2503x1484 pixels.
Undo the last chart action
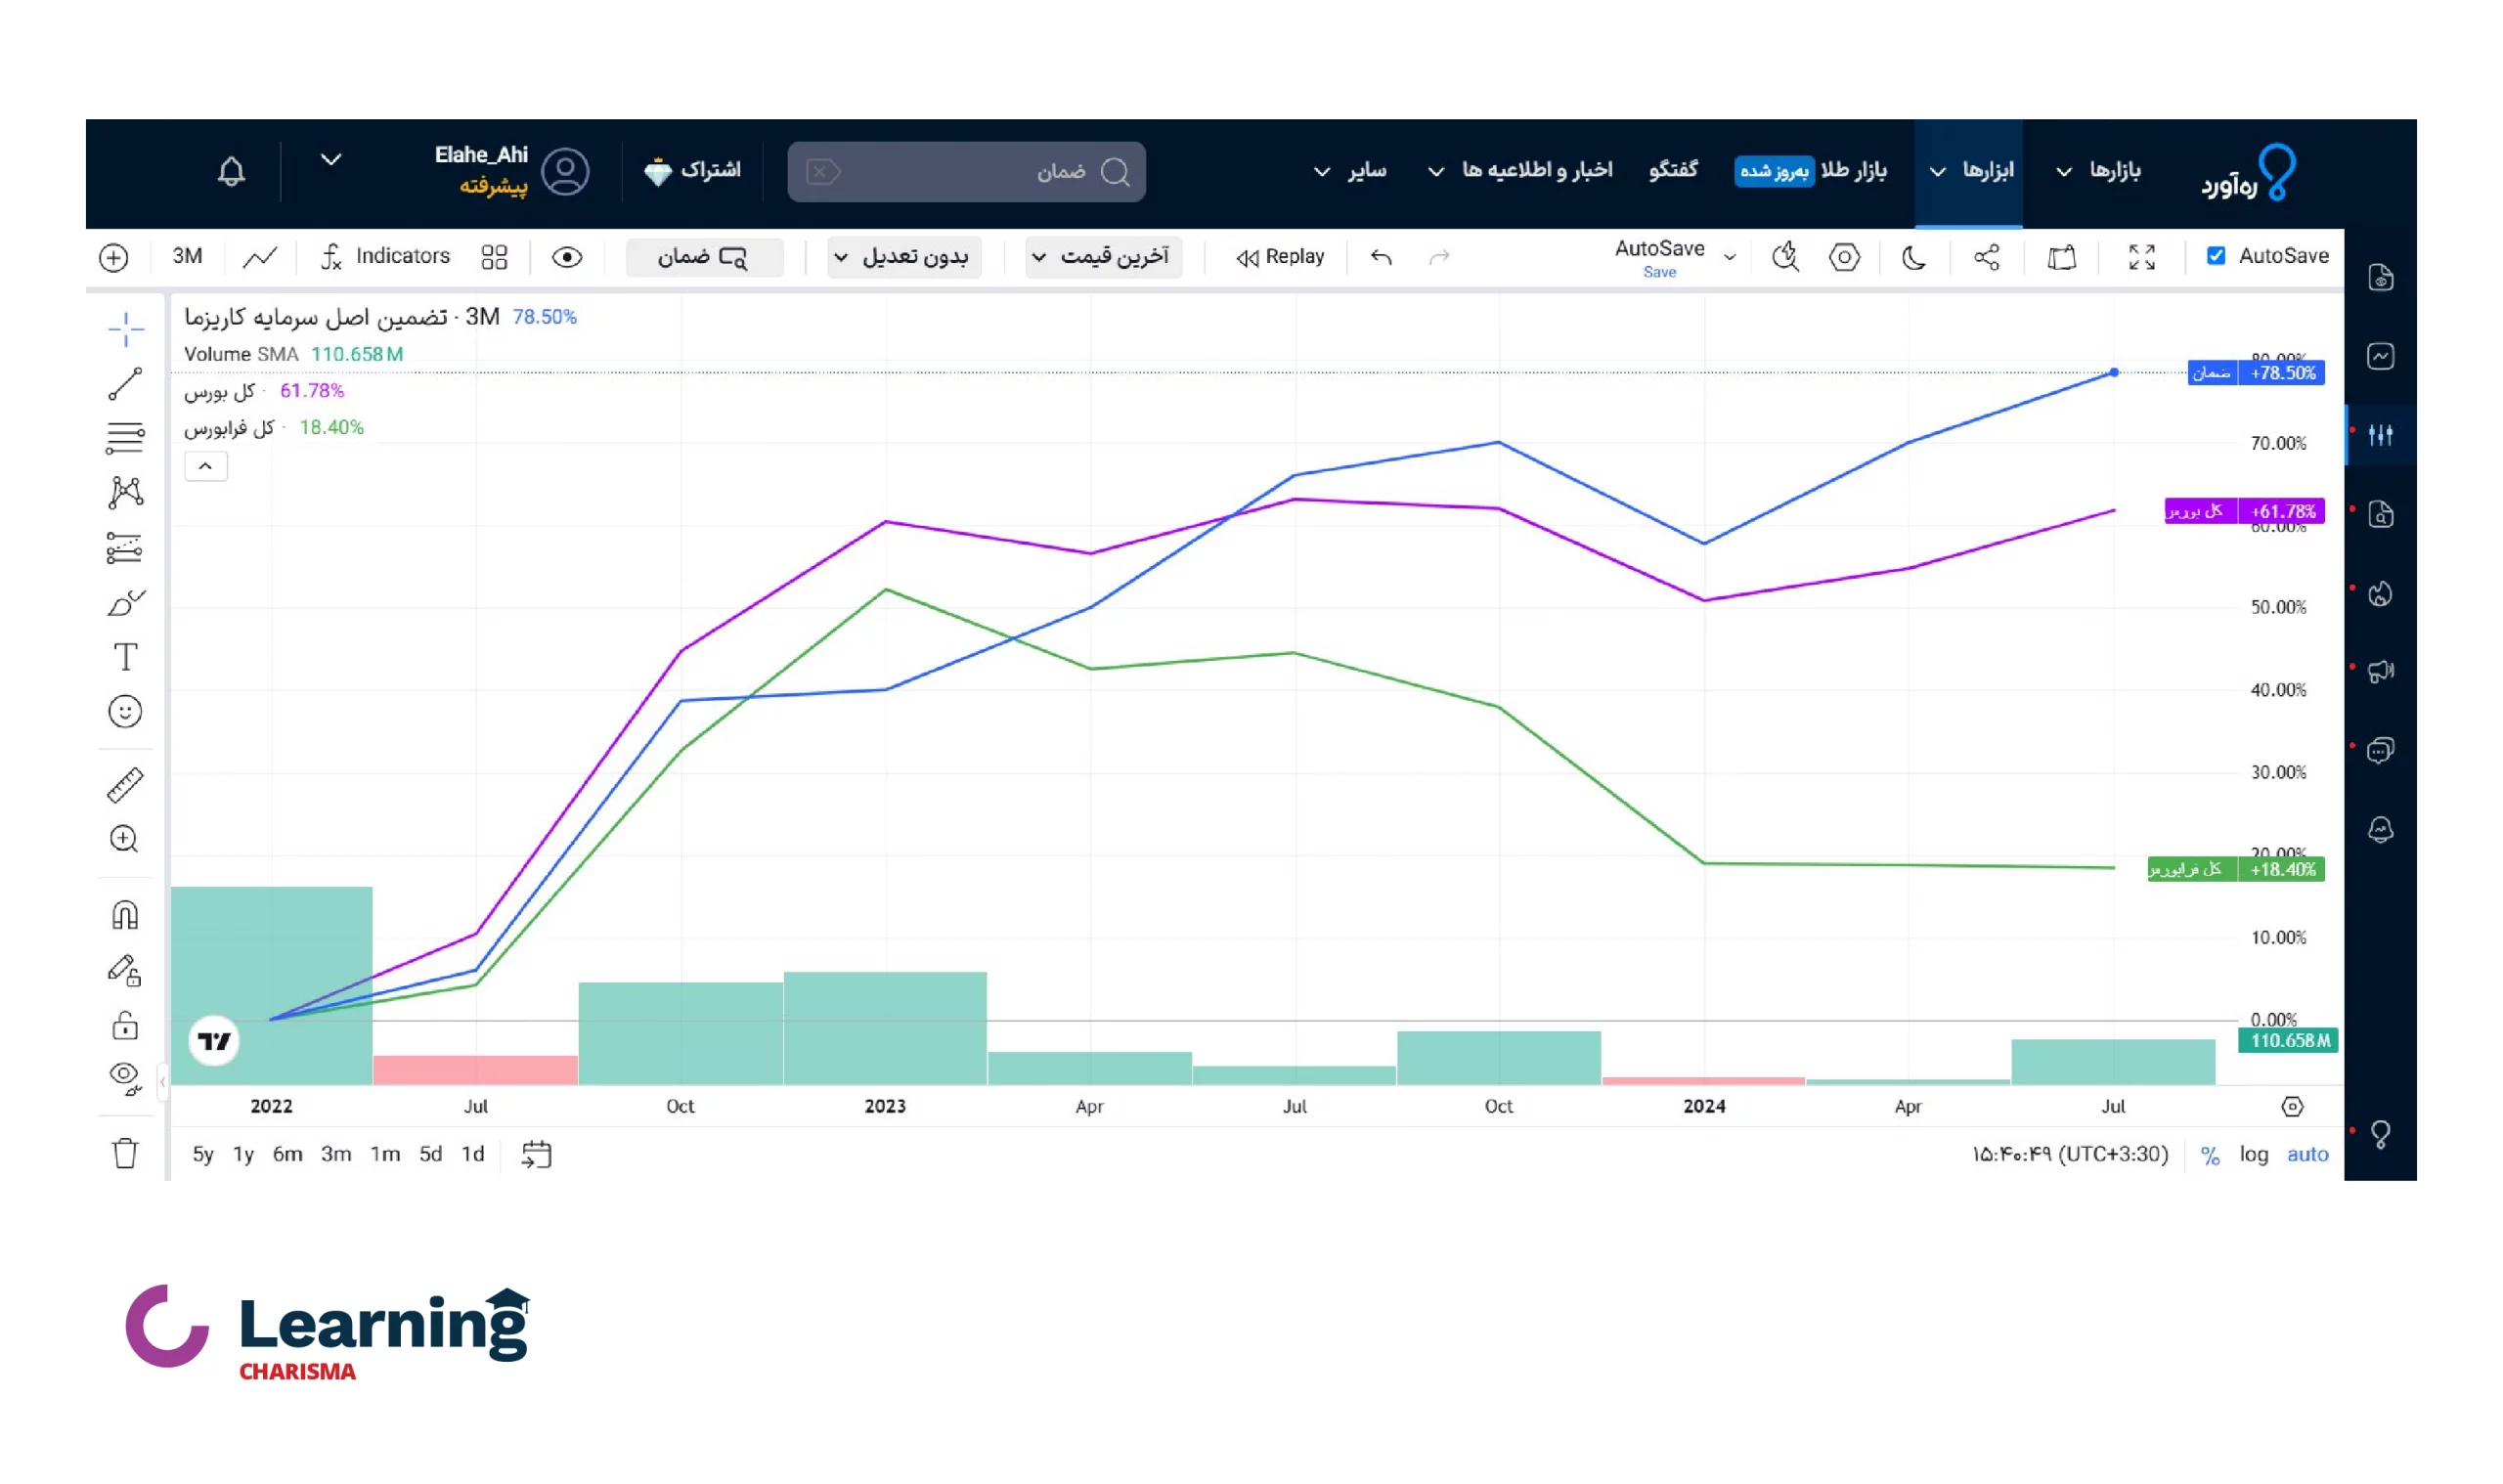(x=1381, y=257)
